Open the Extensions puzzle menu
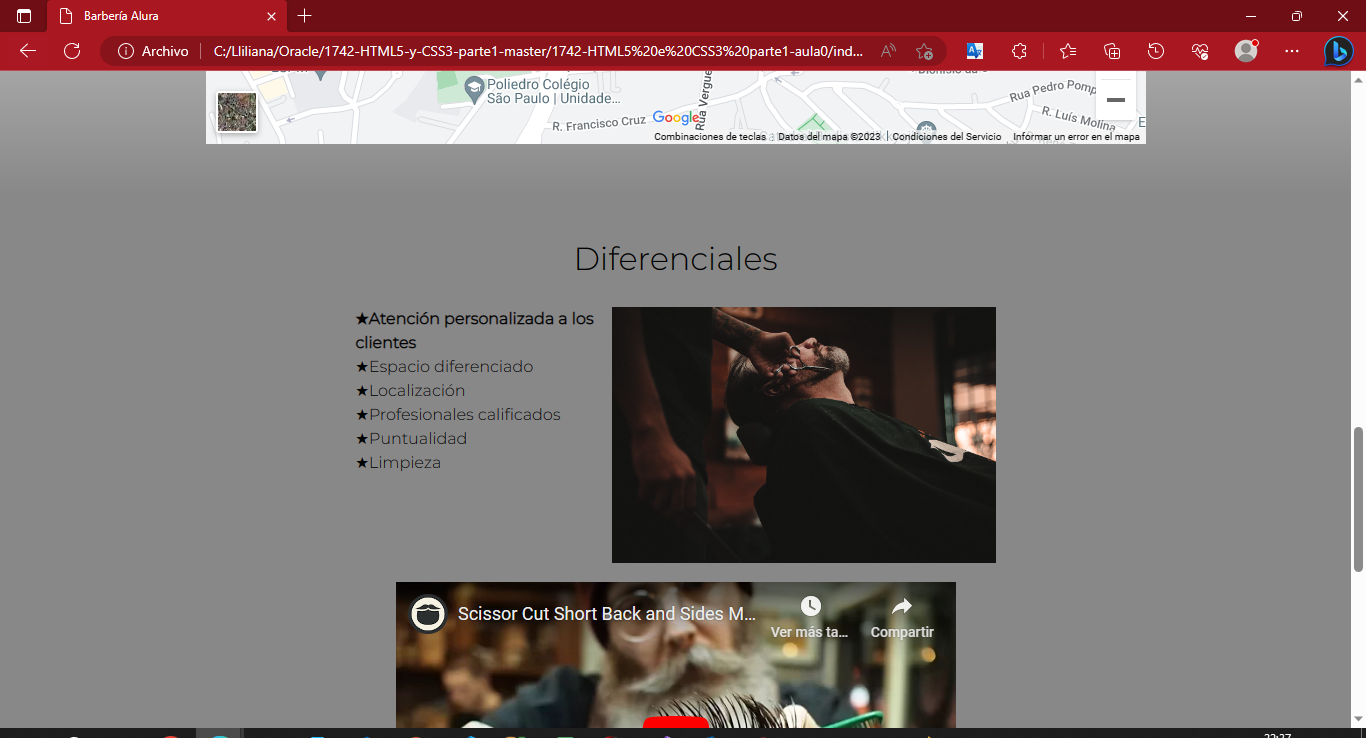Image resolution: width=1366 pixels, height=738 pixels. pyautogui.click(x=1019, y=51)
